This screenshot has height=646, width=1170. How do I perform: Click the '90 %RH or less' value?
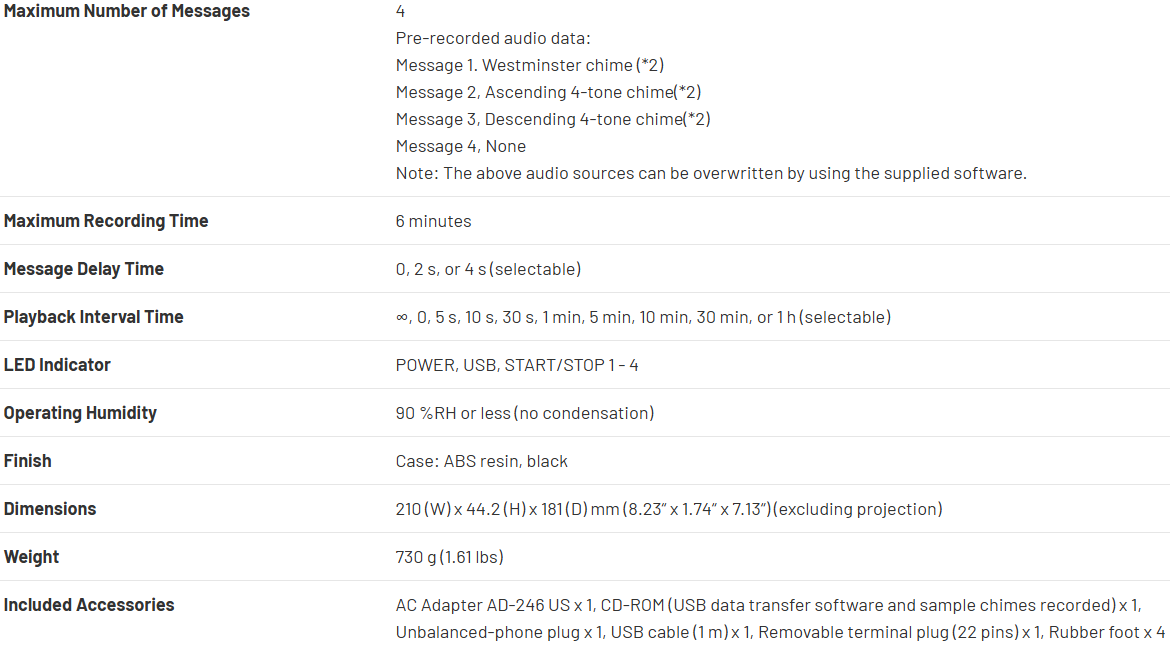point(525,413)
